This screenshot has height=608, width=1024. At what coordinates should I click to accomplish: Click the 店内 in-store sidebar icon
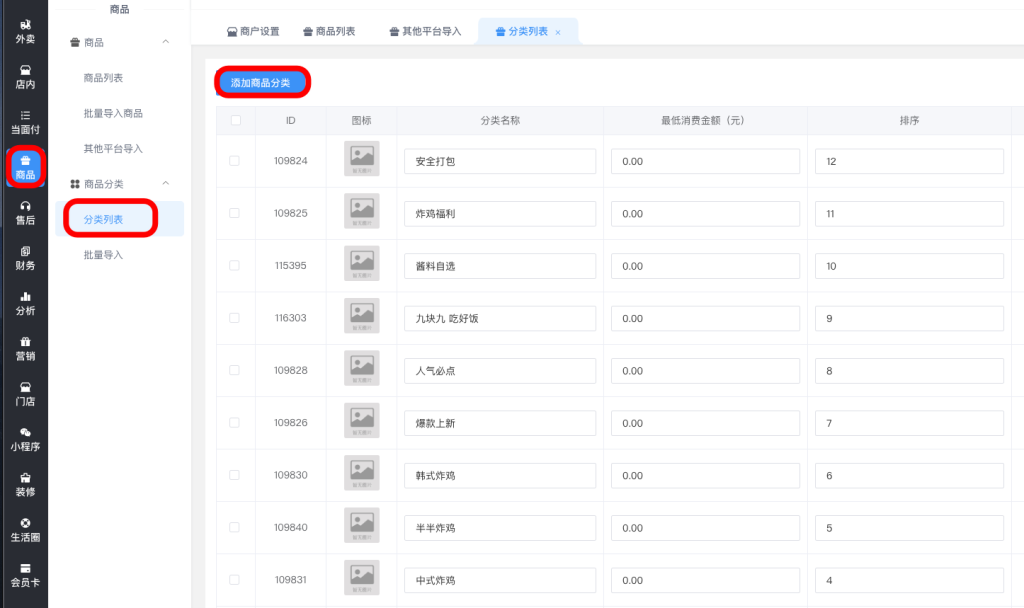[24, 70]
